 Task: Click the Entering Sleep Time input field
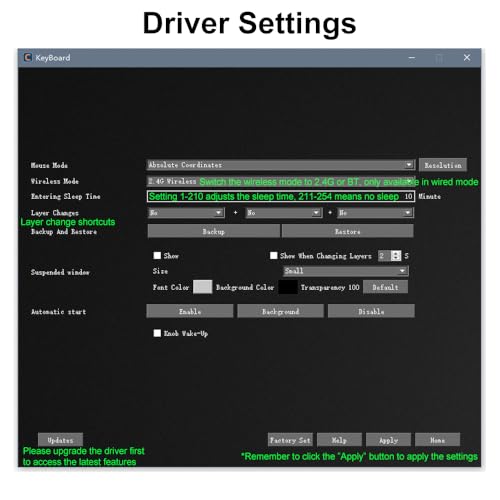pyautogui.click(x=281, y=196)
